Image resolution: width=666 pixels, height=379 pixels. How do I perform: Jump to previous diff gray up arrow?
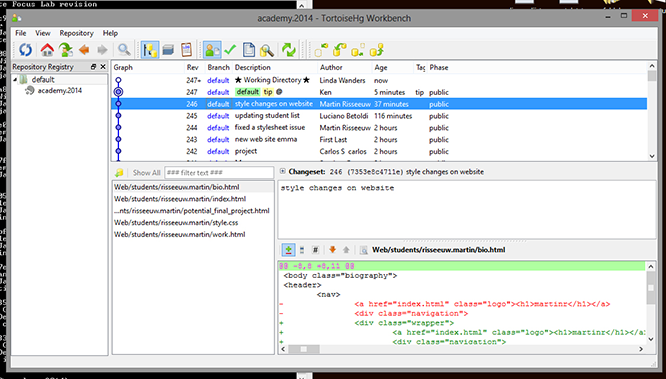tap(346, 250)
